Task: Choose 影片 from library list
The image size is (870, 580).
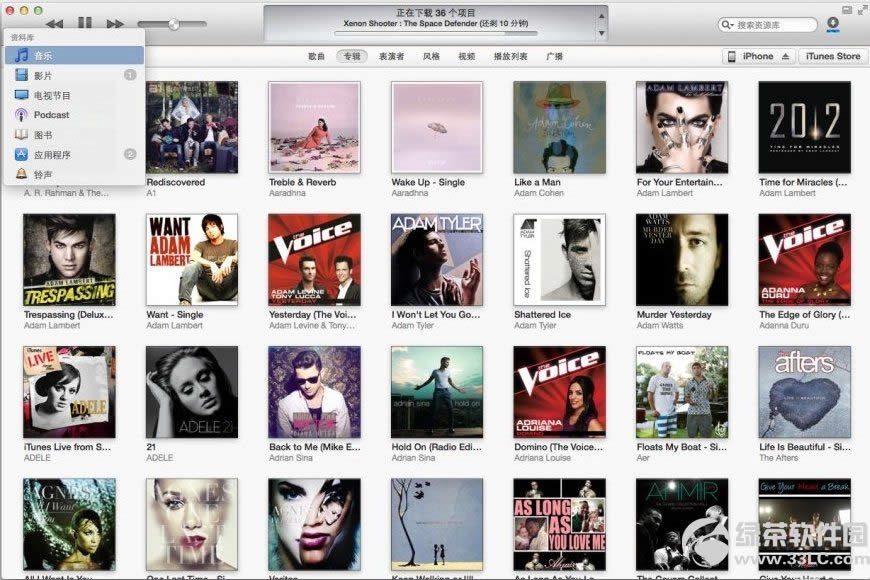Action: tap(74, 75)
